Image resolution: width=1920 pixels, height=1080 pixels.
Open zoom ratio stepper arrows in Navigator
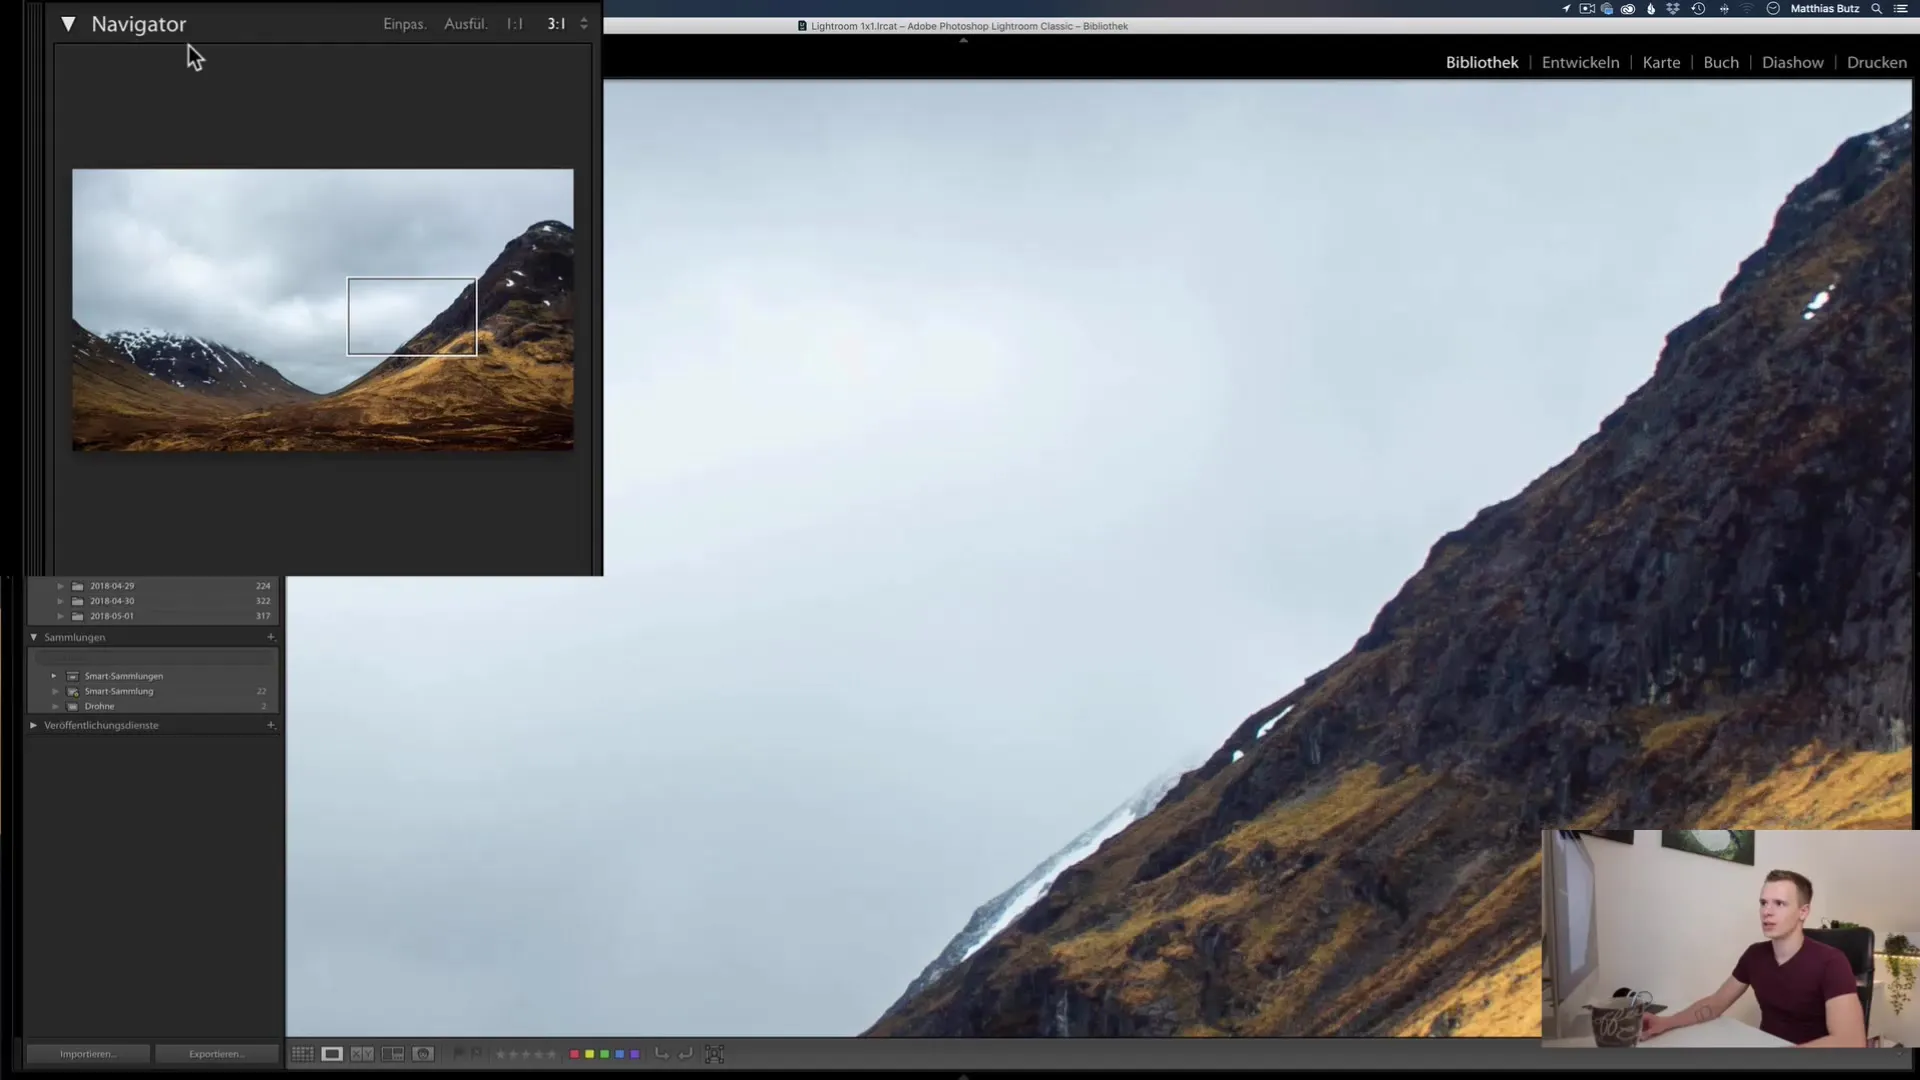pyautogui.click(x=584, y=24)
